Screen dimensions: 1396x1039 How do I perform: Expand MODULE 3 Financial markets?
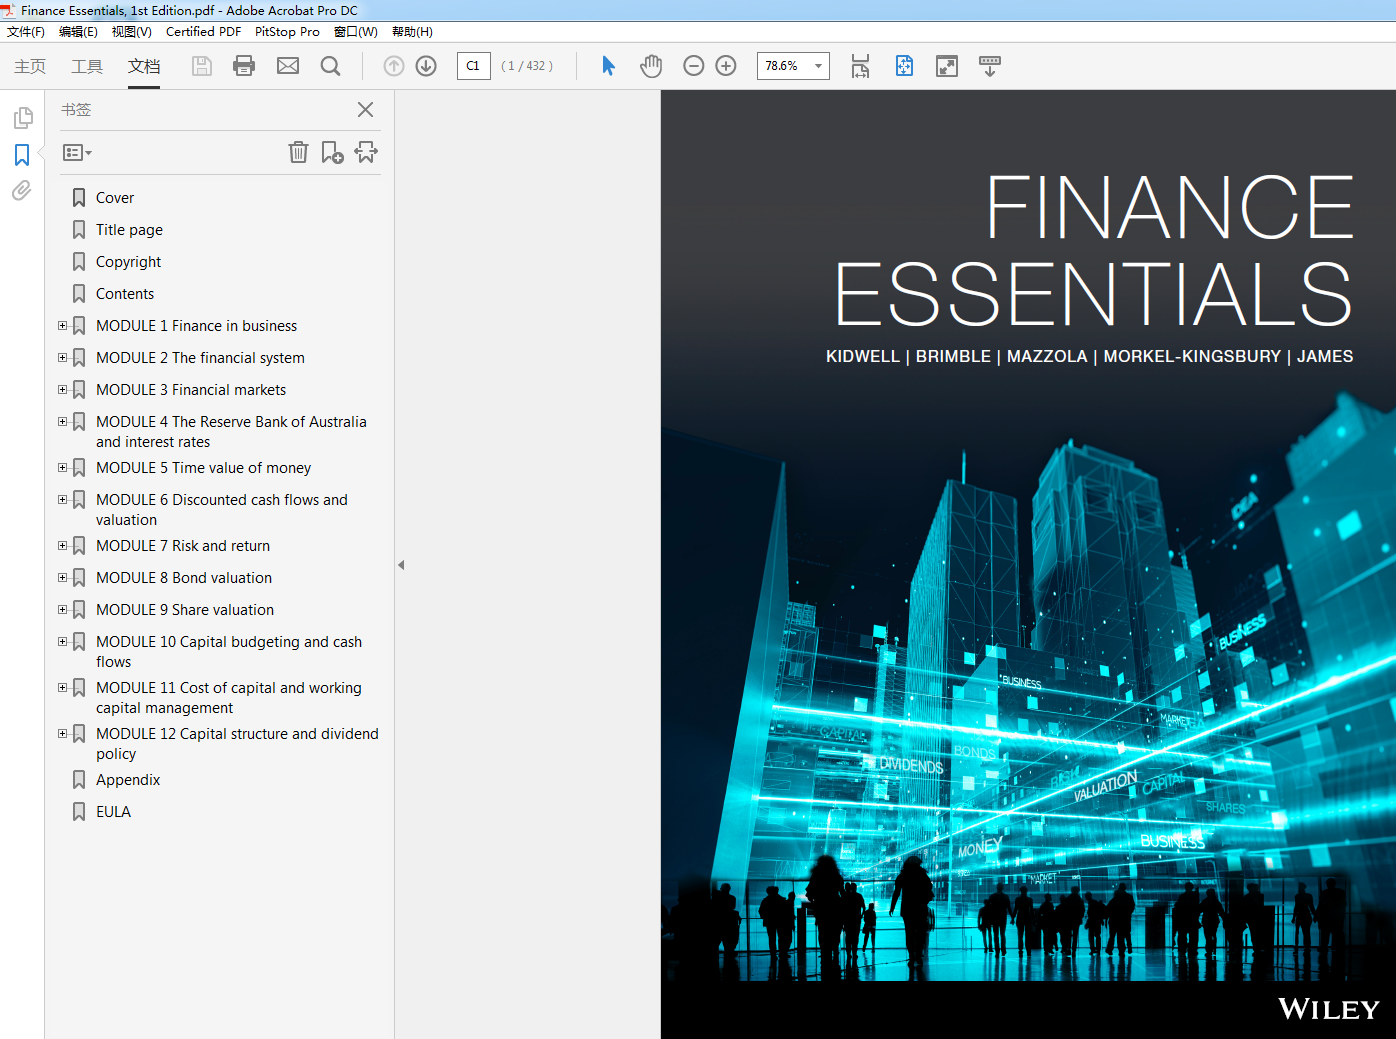pyautogui.click(x=63, y=390)
